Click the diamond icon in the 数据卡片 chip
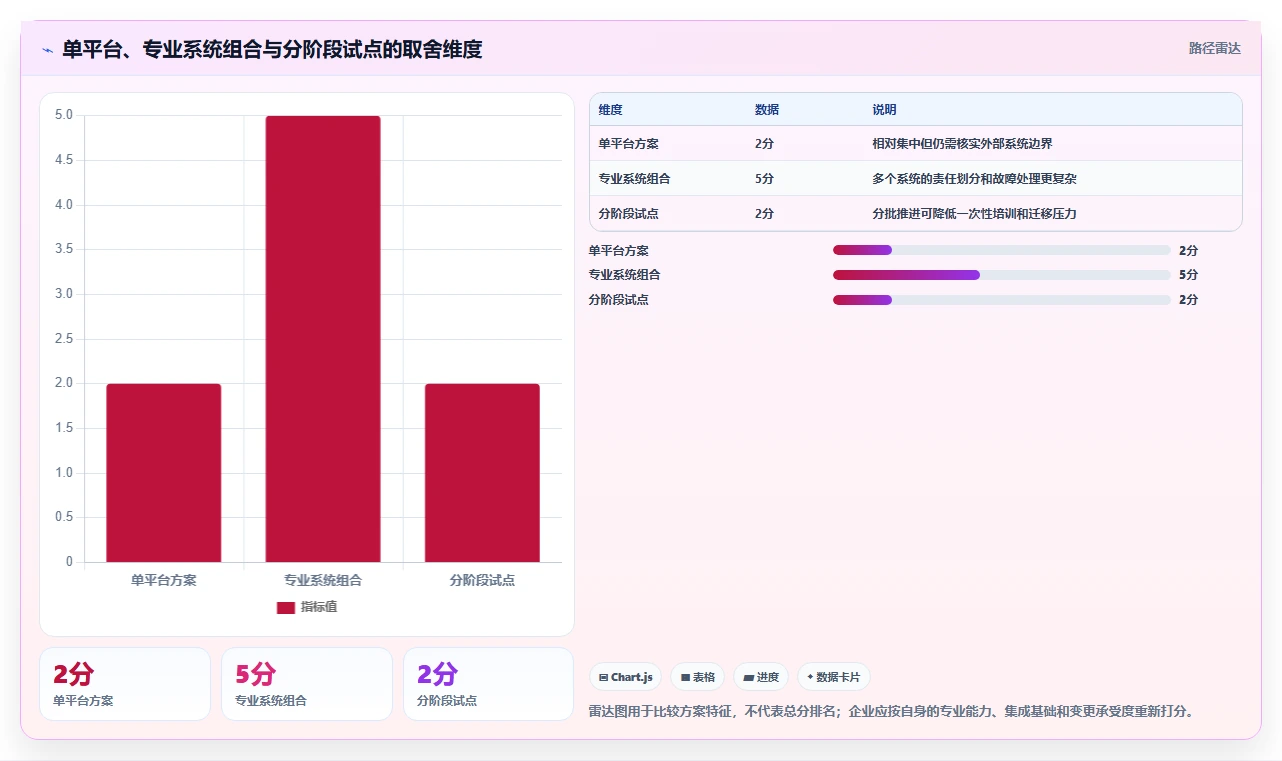1282x761 pixels. [810, 677]
